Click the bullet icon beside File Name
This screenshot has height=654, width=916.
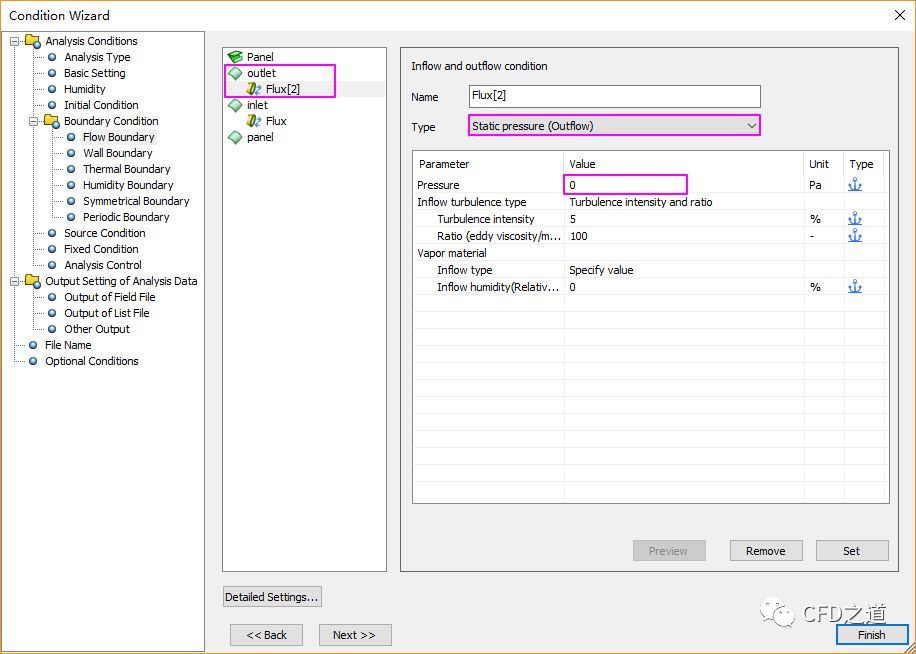tap(33, 345)
